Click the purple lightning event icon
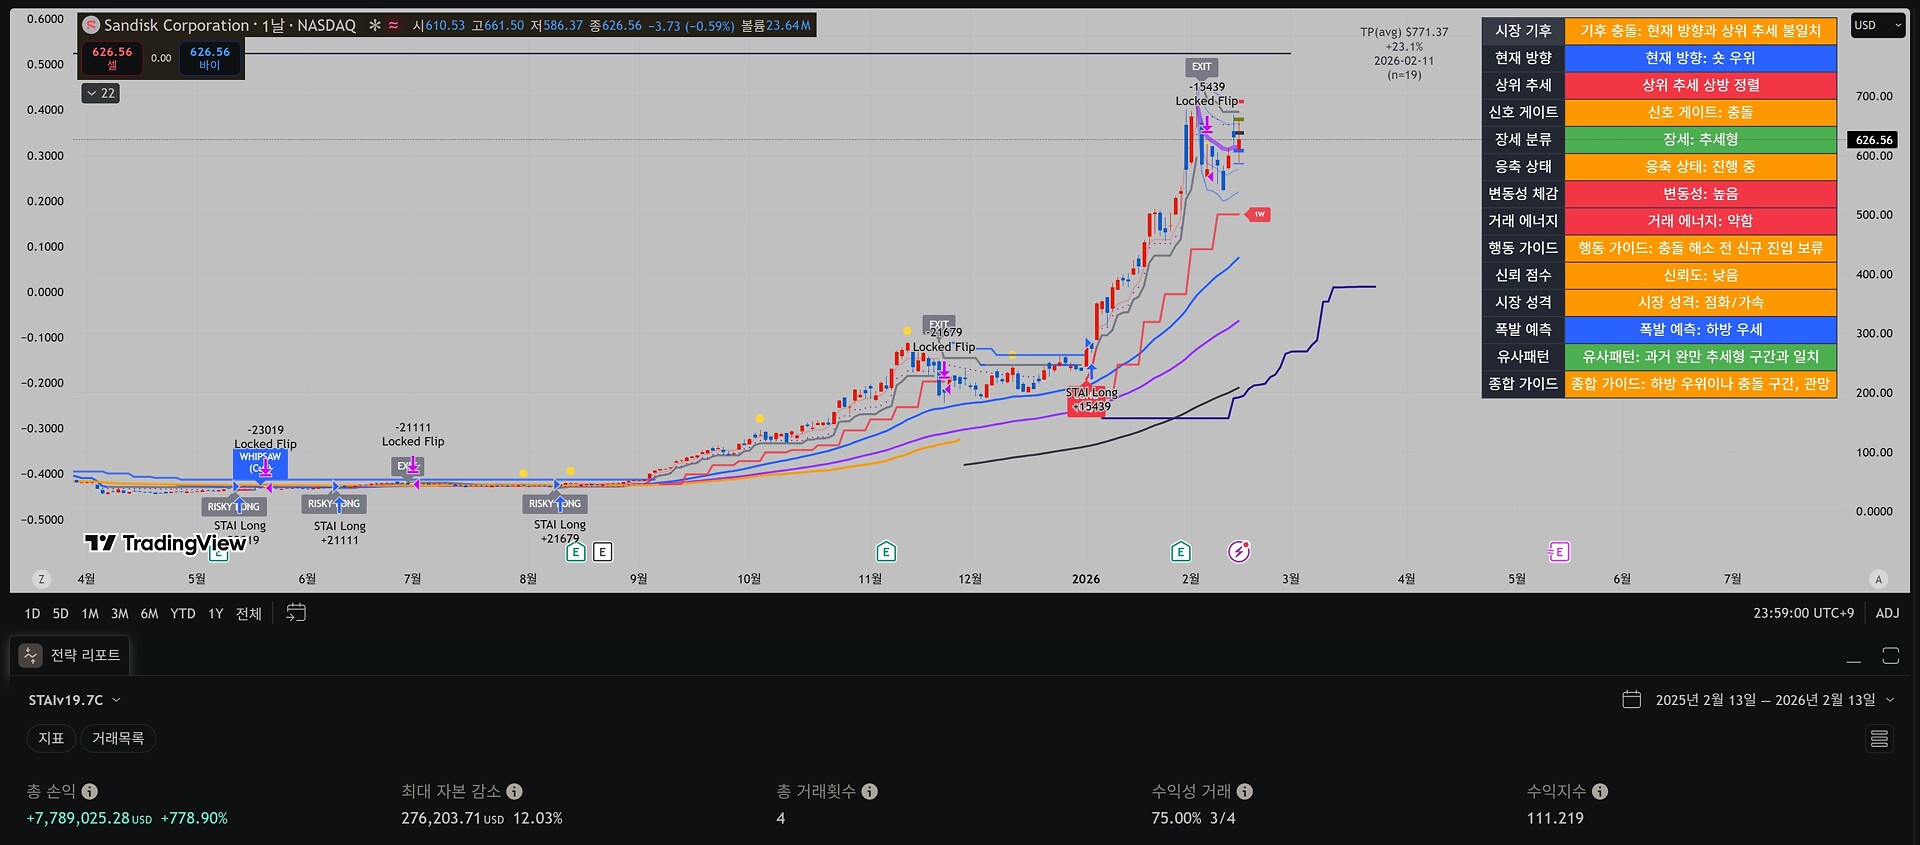Image resolution: width=1920 pixels, height=845 pixels. 1239,552
